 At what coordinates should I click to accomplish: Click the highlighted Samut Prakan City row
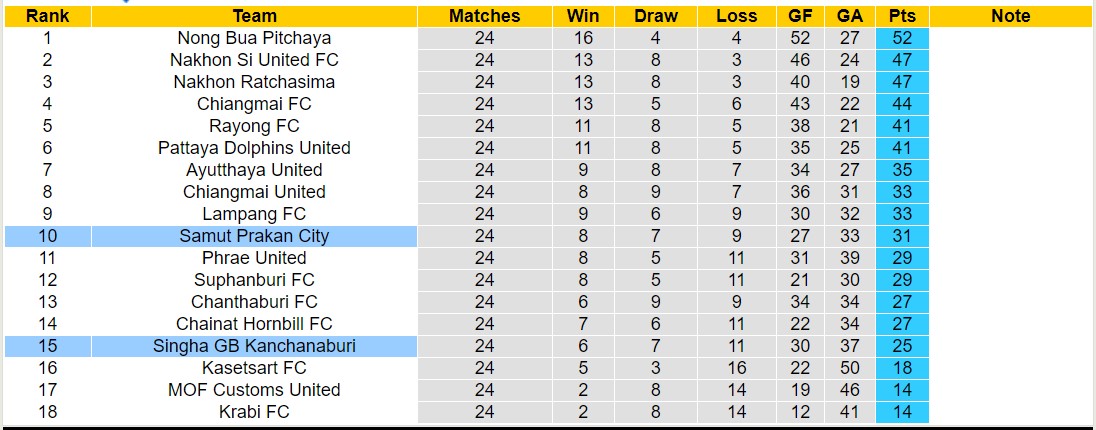254,236
